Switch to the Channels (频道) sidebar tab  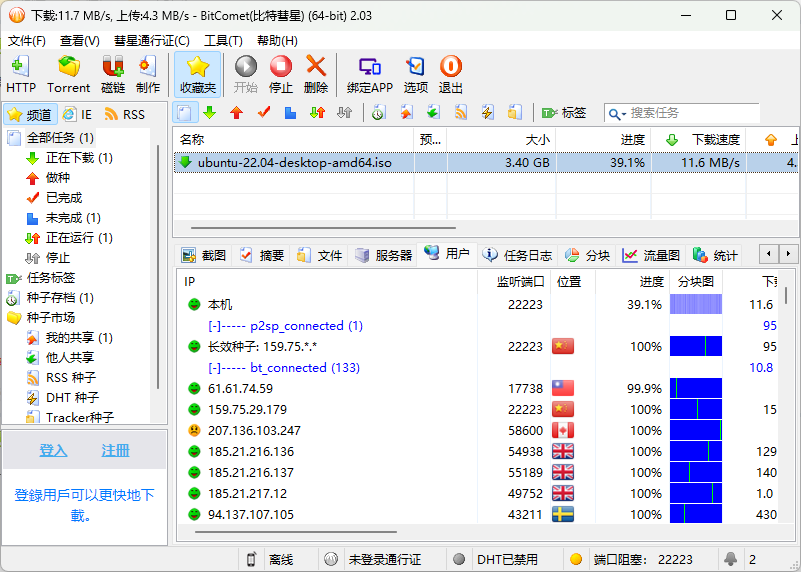pyautogui.click(x=30, y=114)
